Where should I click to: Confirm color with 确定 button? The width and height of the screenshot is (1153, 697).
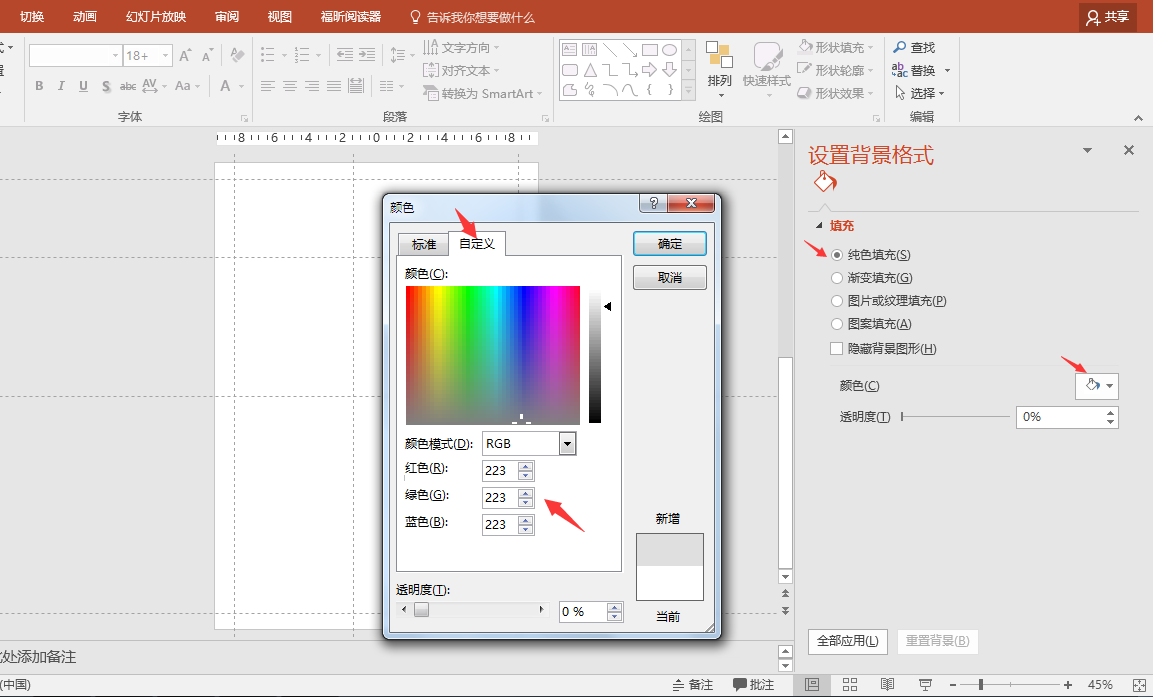(x=669, y=244)
